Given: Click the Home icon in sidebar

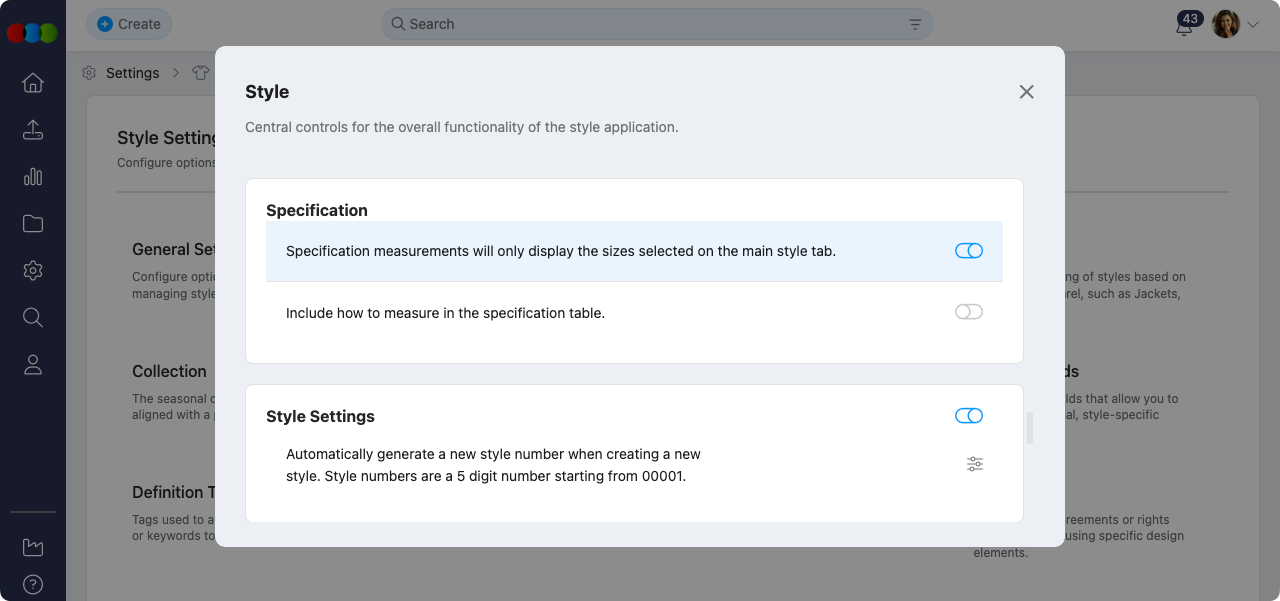Looking at the screenshot, I should click(33, 83).
